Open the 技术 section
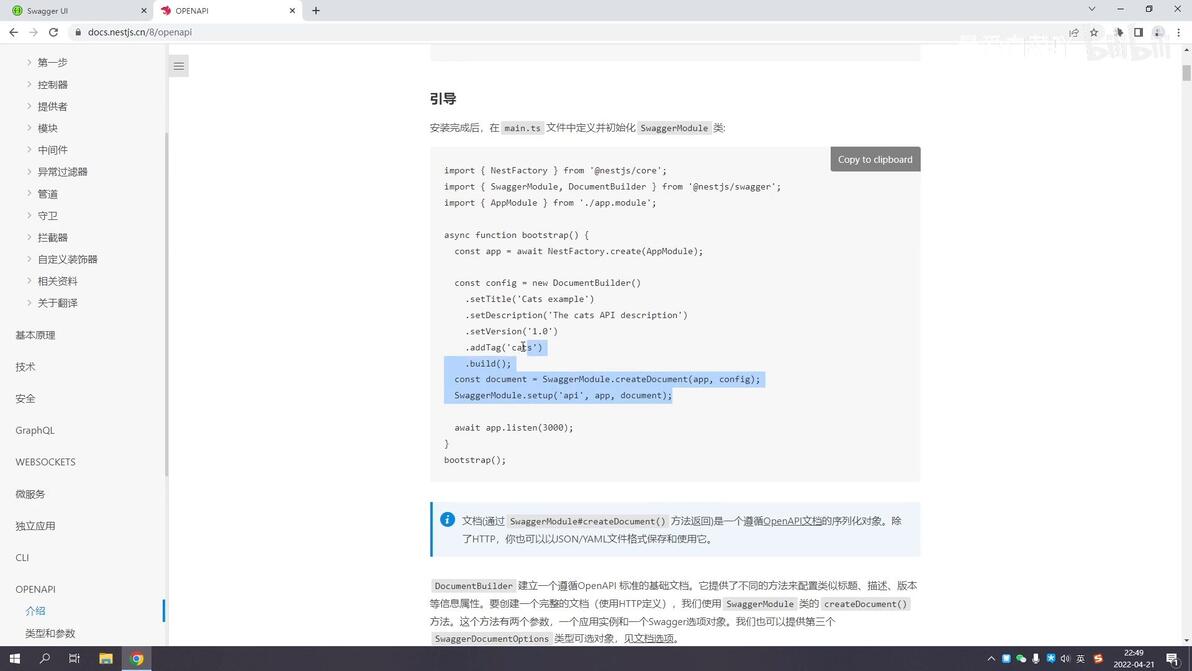Screen dimensions: 1192x671 [x=25, y=366]
